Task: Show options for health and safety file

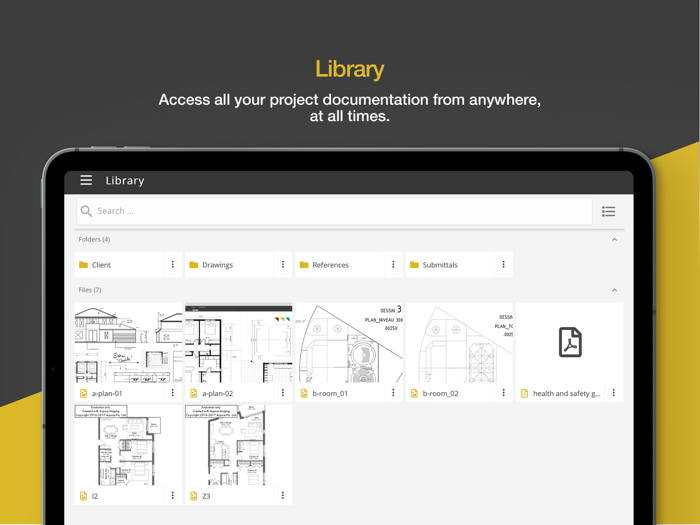Action: pyautogui.click(x=614, y=393)
